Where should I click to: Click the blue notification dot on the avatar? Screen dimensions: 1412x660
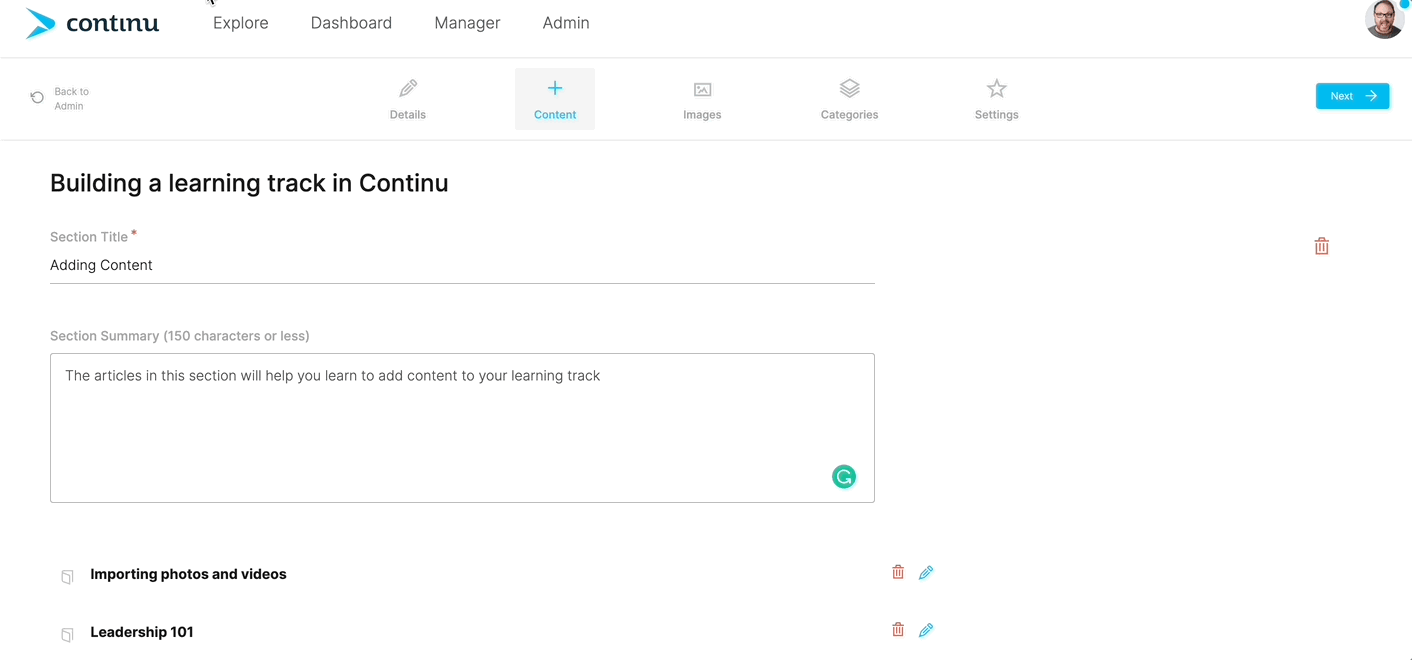coord(1404,4)
